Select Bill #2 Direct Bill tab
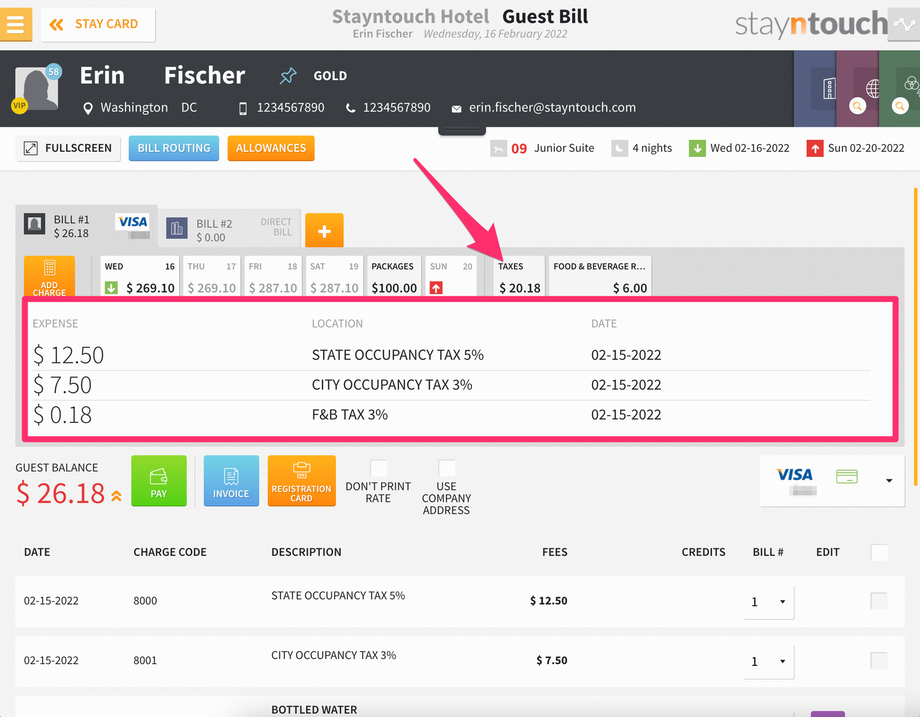Screen dimensions: 920x717 point(229,229)
